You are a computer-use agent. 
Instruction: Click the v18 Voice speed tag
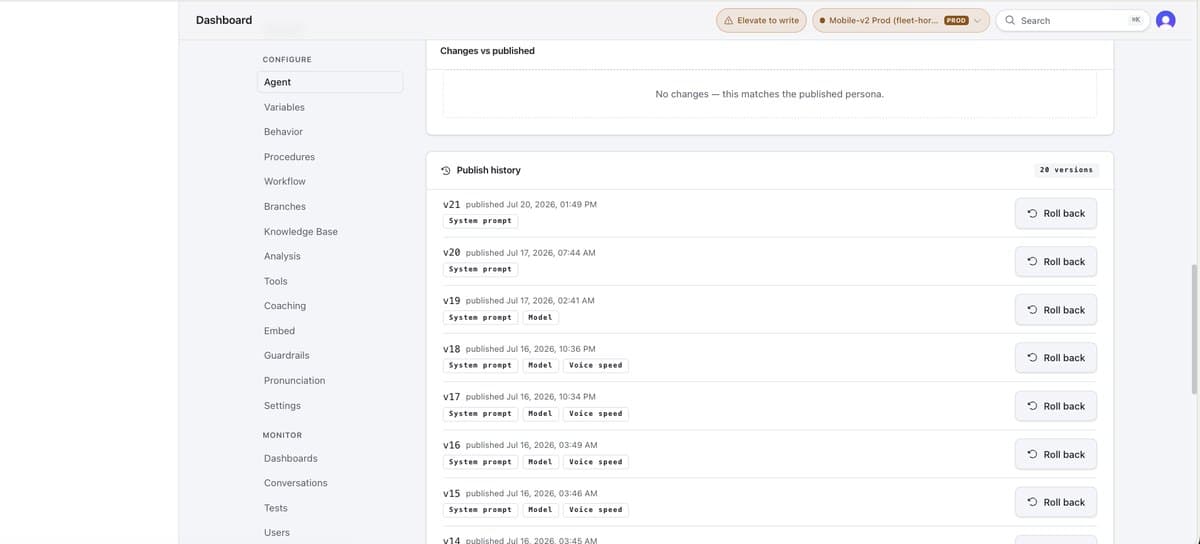point(596,365)
